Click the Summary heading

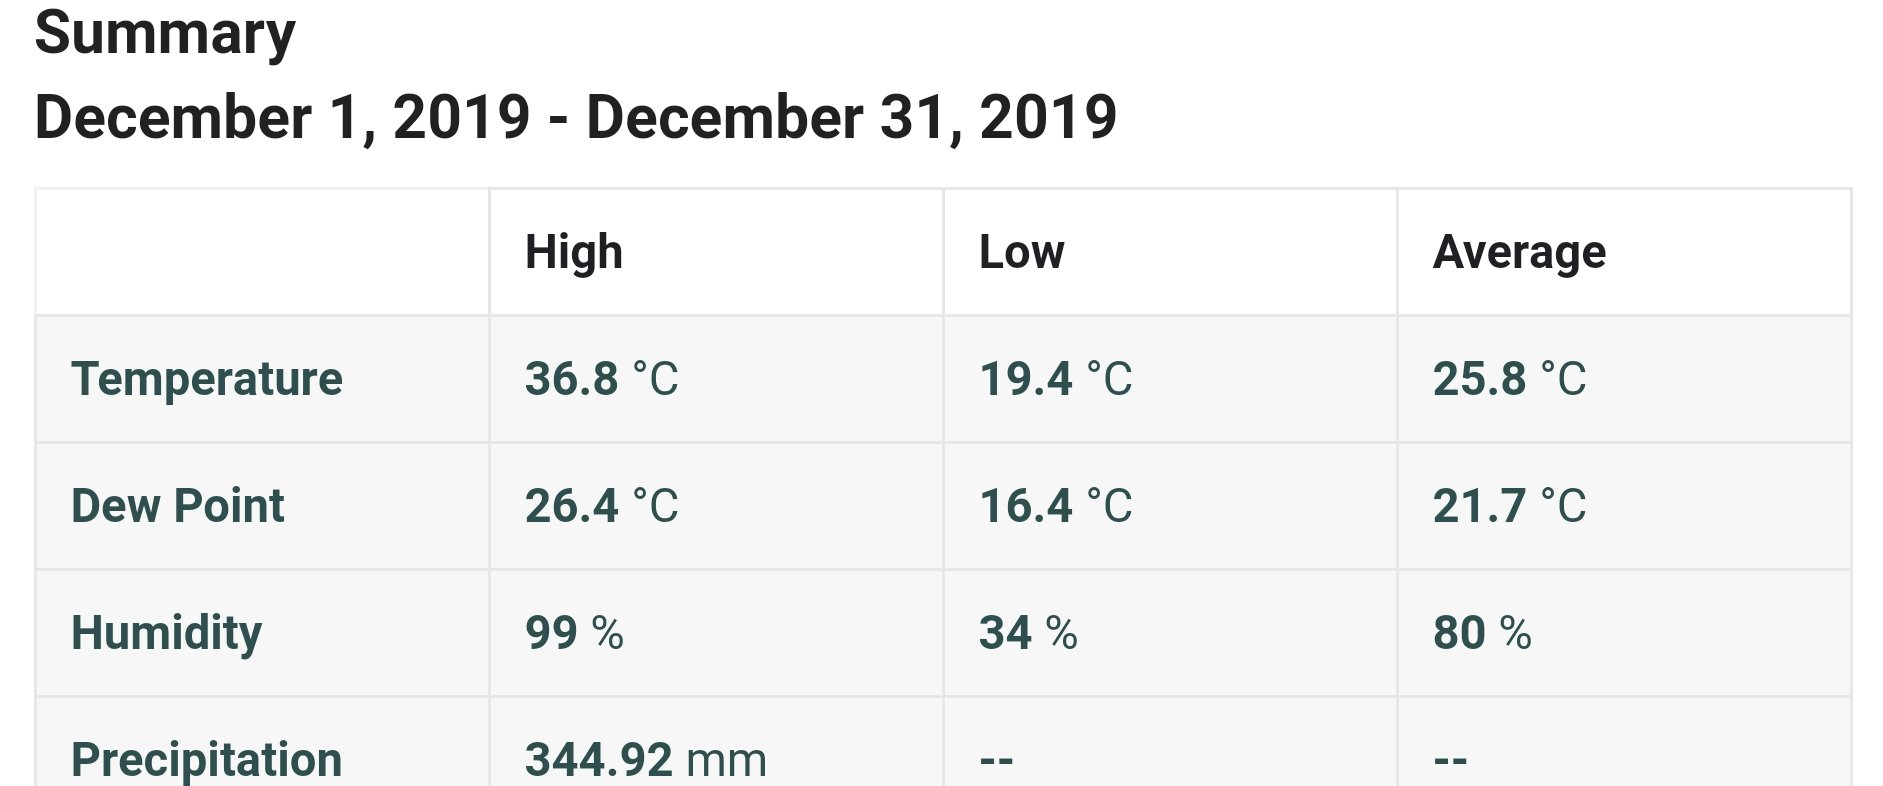point(165,34)
